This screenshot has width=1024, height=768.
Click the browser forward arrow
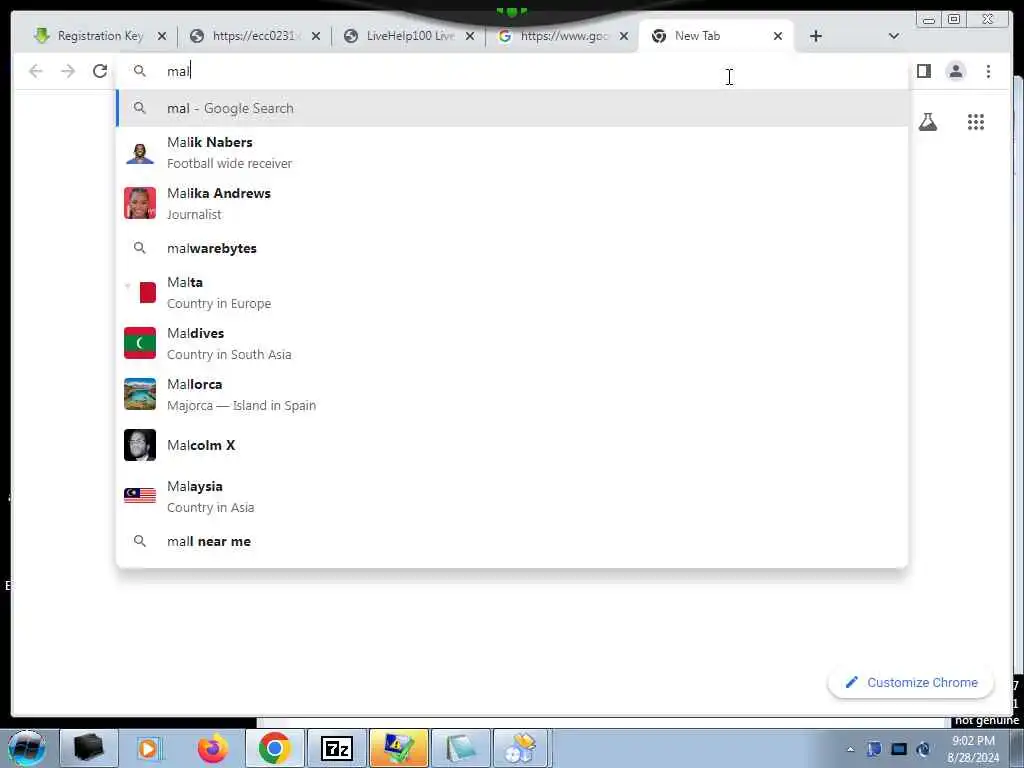click(x=68, y=71)
